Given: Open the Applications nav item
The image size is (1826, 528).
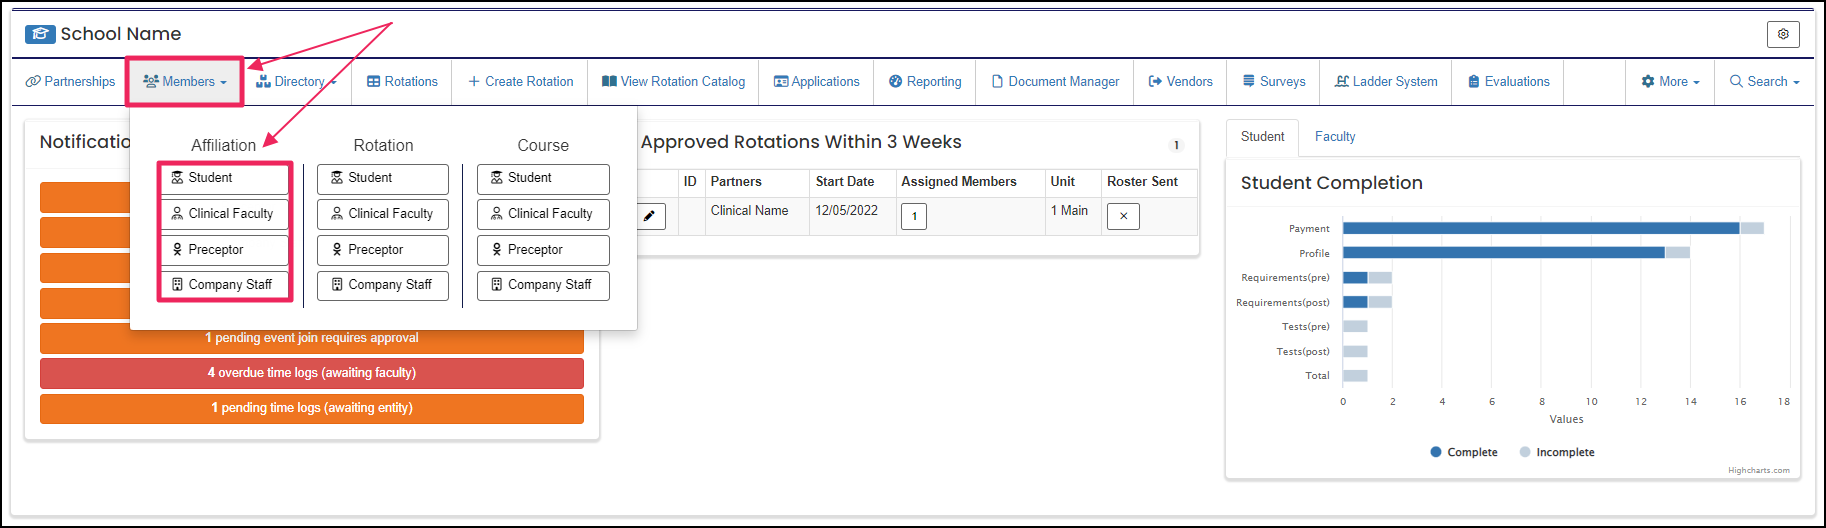Looking at the screenshot, I should [816, 82].
